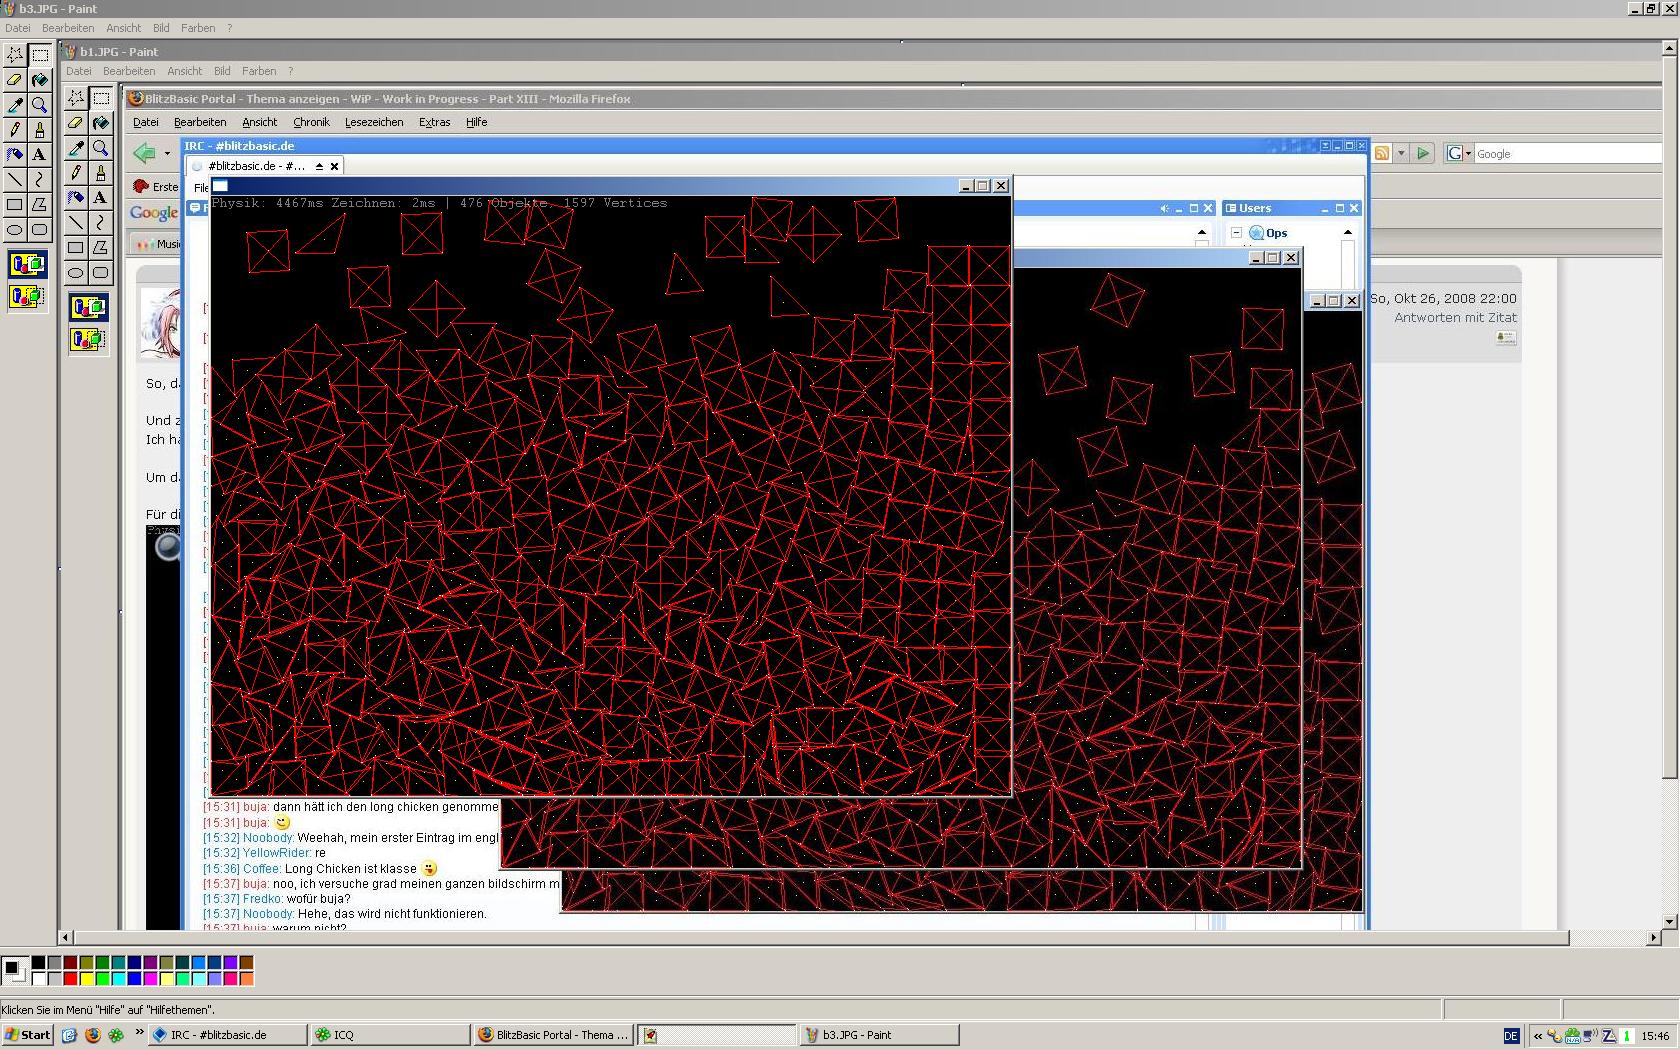The height and width of the screenshot is (1050, 1680).
Task: Select Fill bucket tool in outer b3.JPG toolbox
Action: click(40, 79)
